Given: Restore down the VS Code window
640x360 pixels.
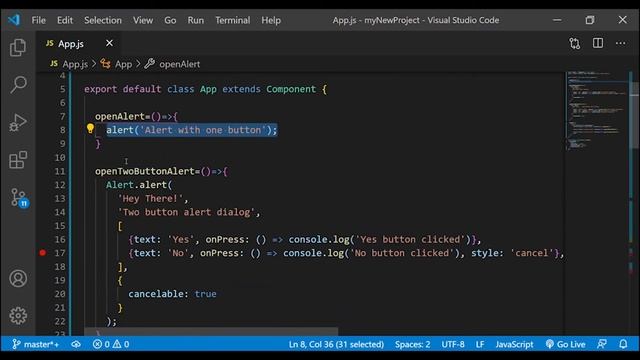Looking at the screenshot, I should 589,20.
